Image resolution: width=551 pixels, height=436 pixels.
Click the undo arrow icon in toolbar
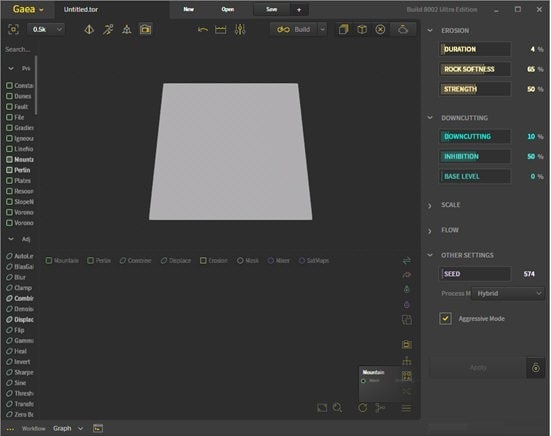pyautogui.click(x=203, y=30)
